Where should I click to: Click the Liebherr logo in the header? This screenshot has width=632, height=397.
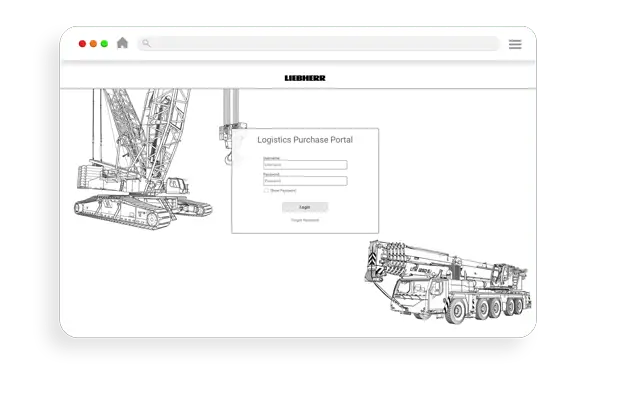click(305, 78)
